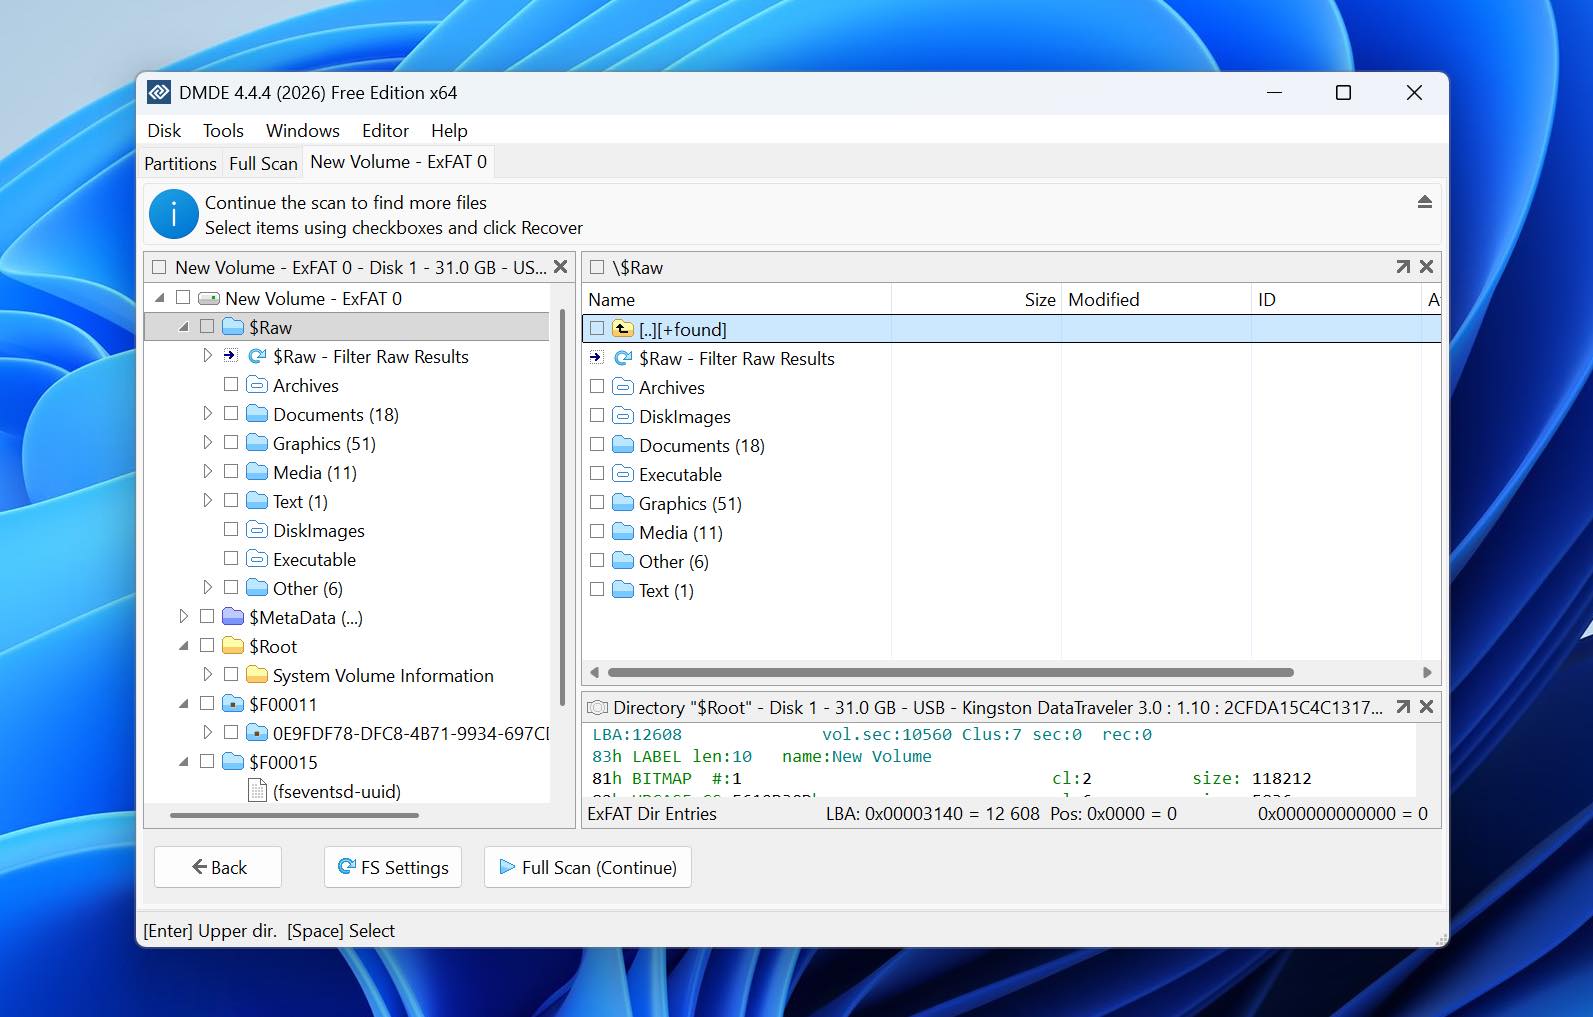Click the Documents (18) folder icon in tree
The width and height of the screenshot is (1593, 1017).
click(257, 414)
